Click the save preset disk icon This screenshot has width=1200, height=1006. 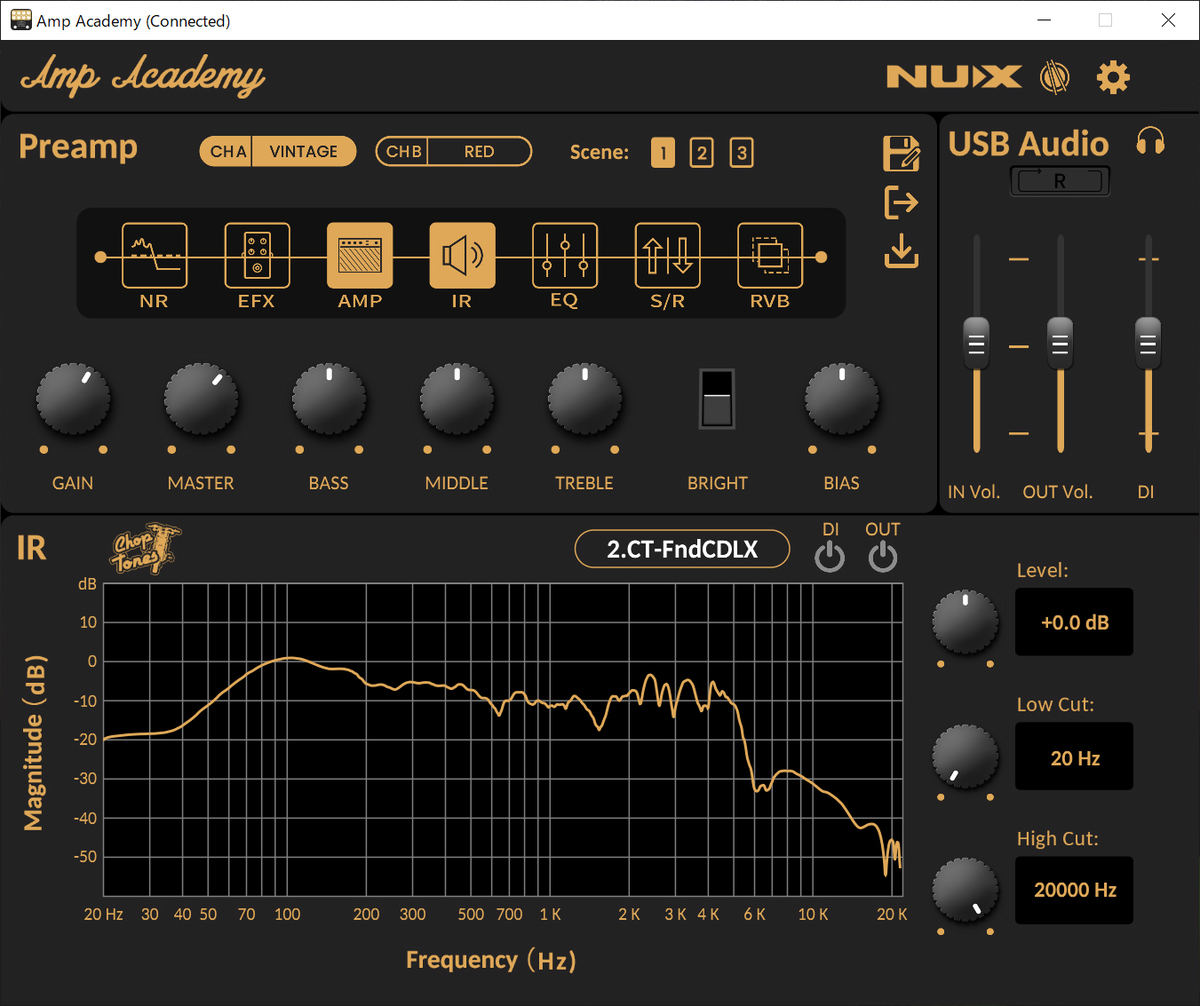pos(901,154)
